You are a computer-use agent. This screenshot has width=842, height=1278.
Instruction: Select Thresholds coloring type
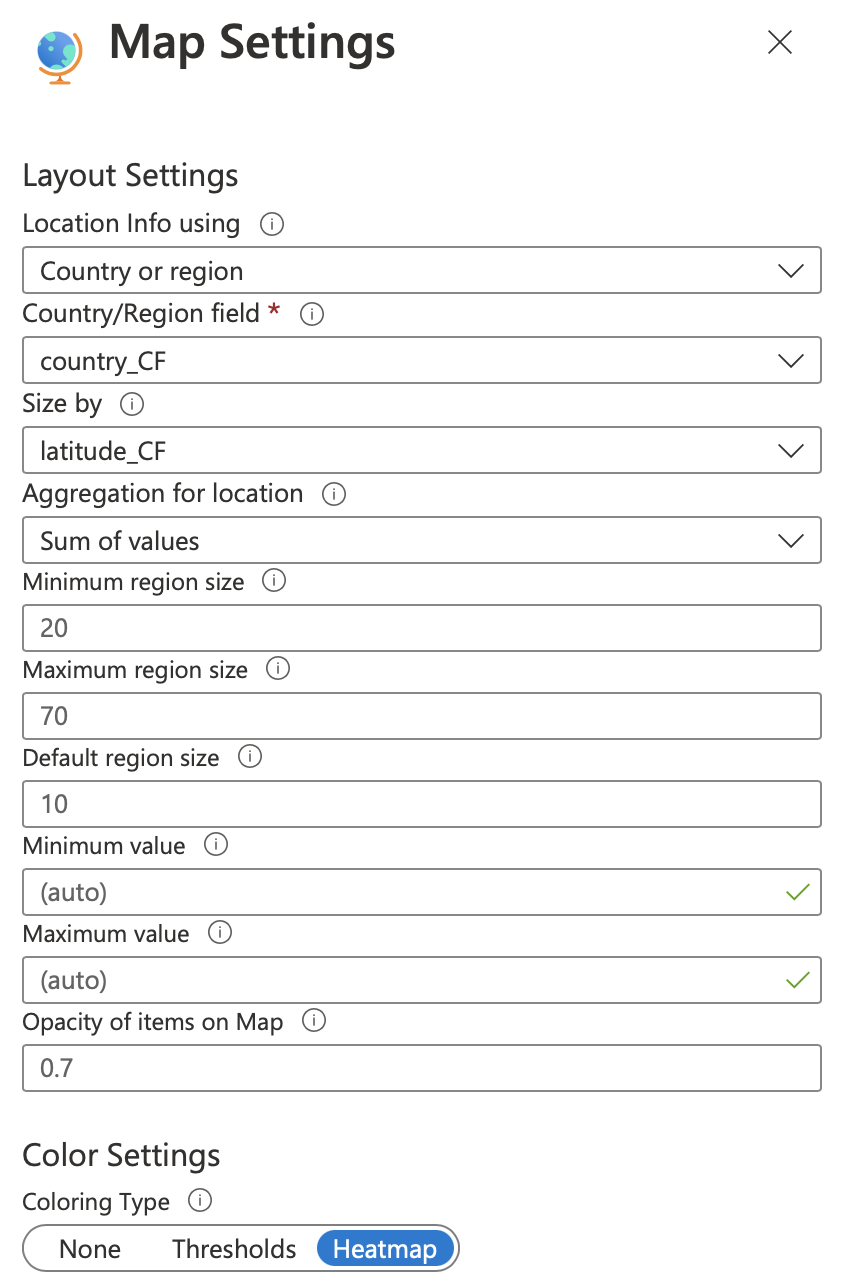pos(234,1249)
